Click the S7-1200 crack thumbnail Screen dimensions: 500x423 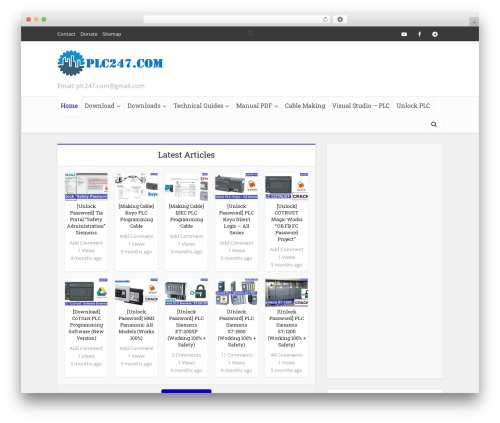click(x=287, y=292)
